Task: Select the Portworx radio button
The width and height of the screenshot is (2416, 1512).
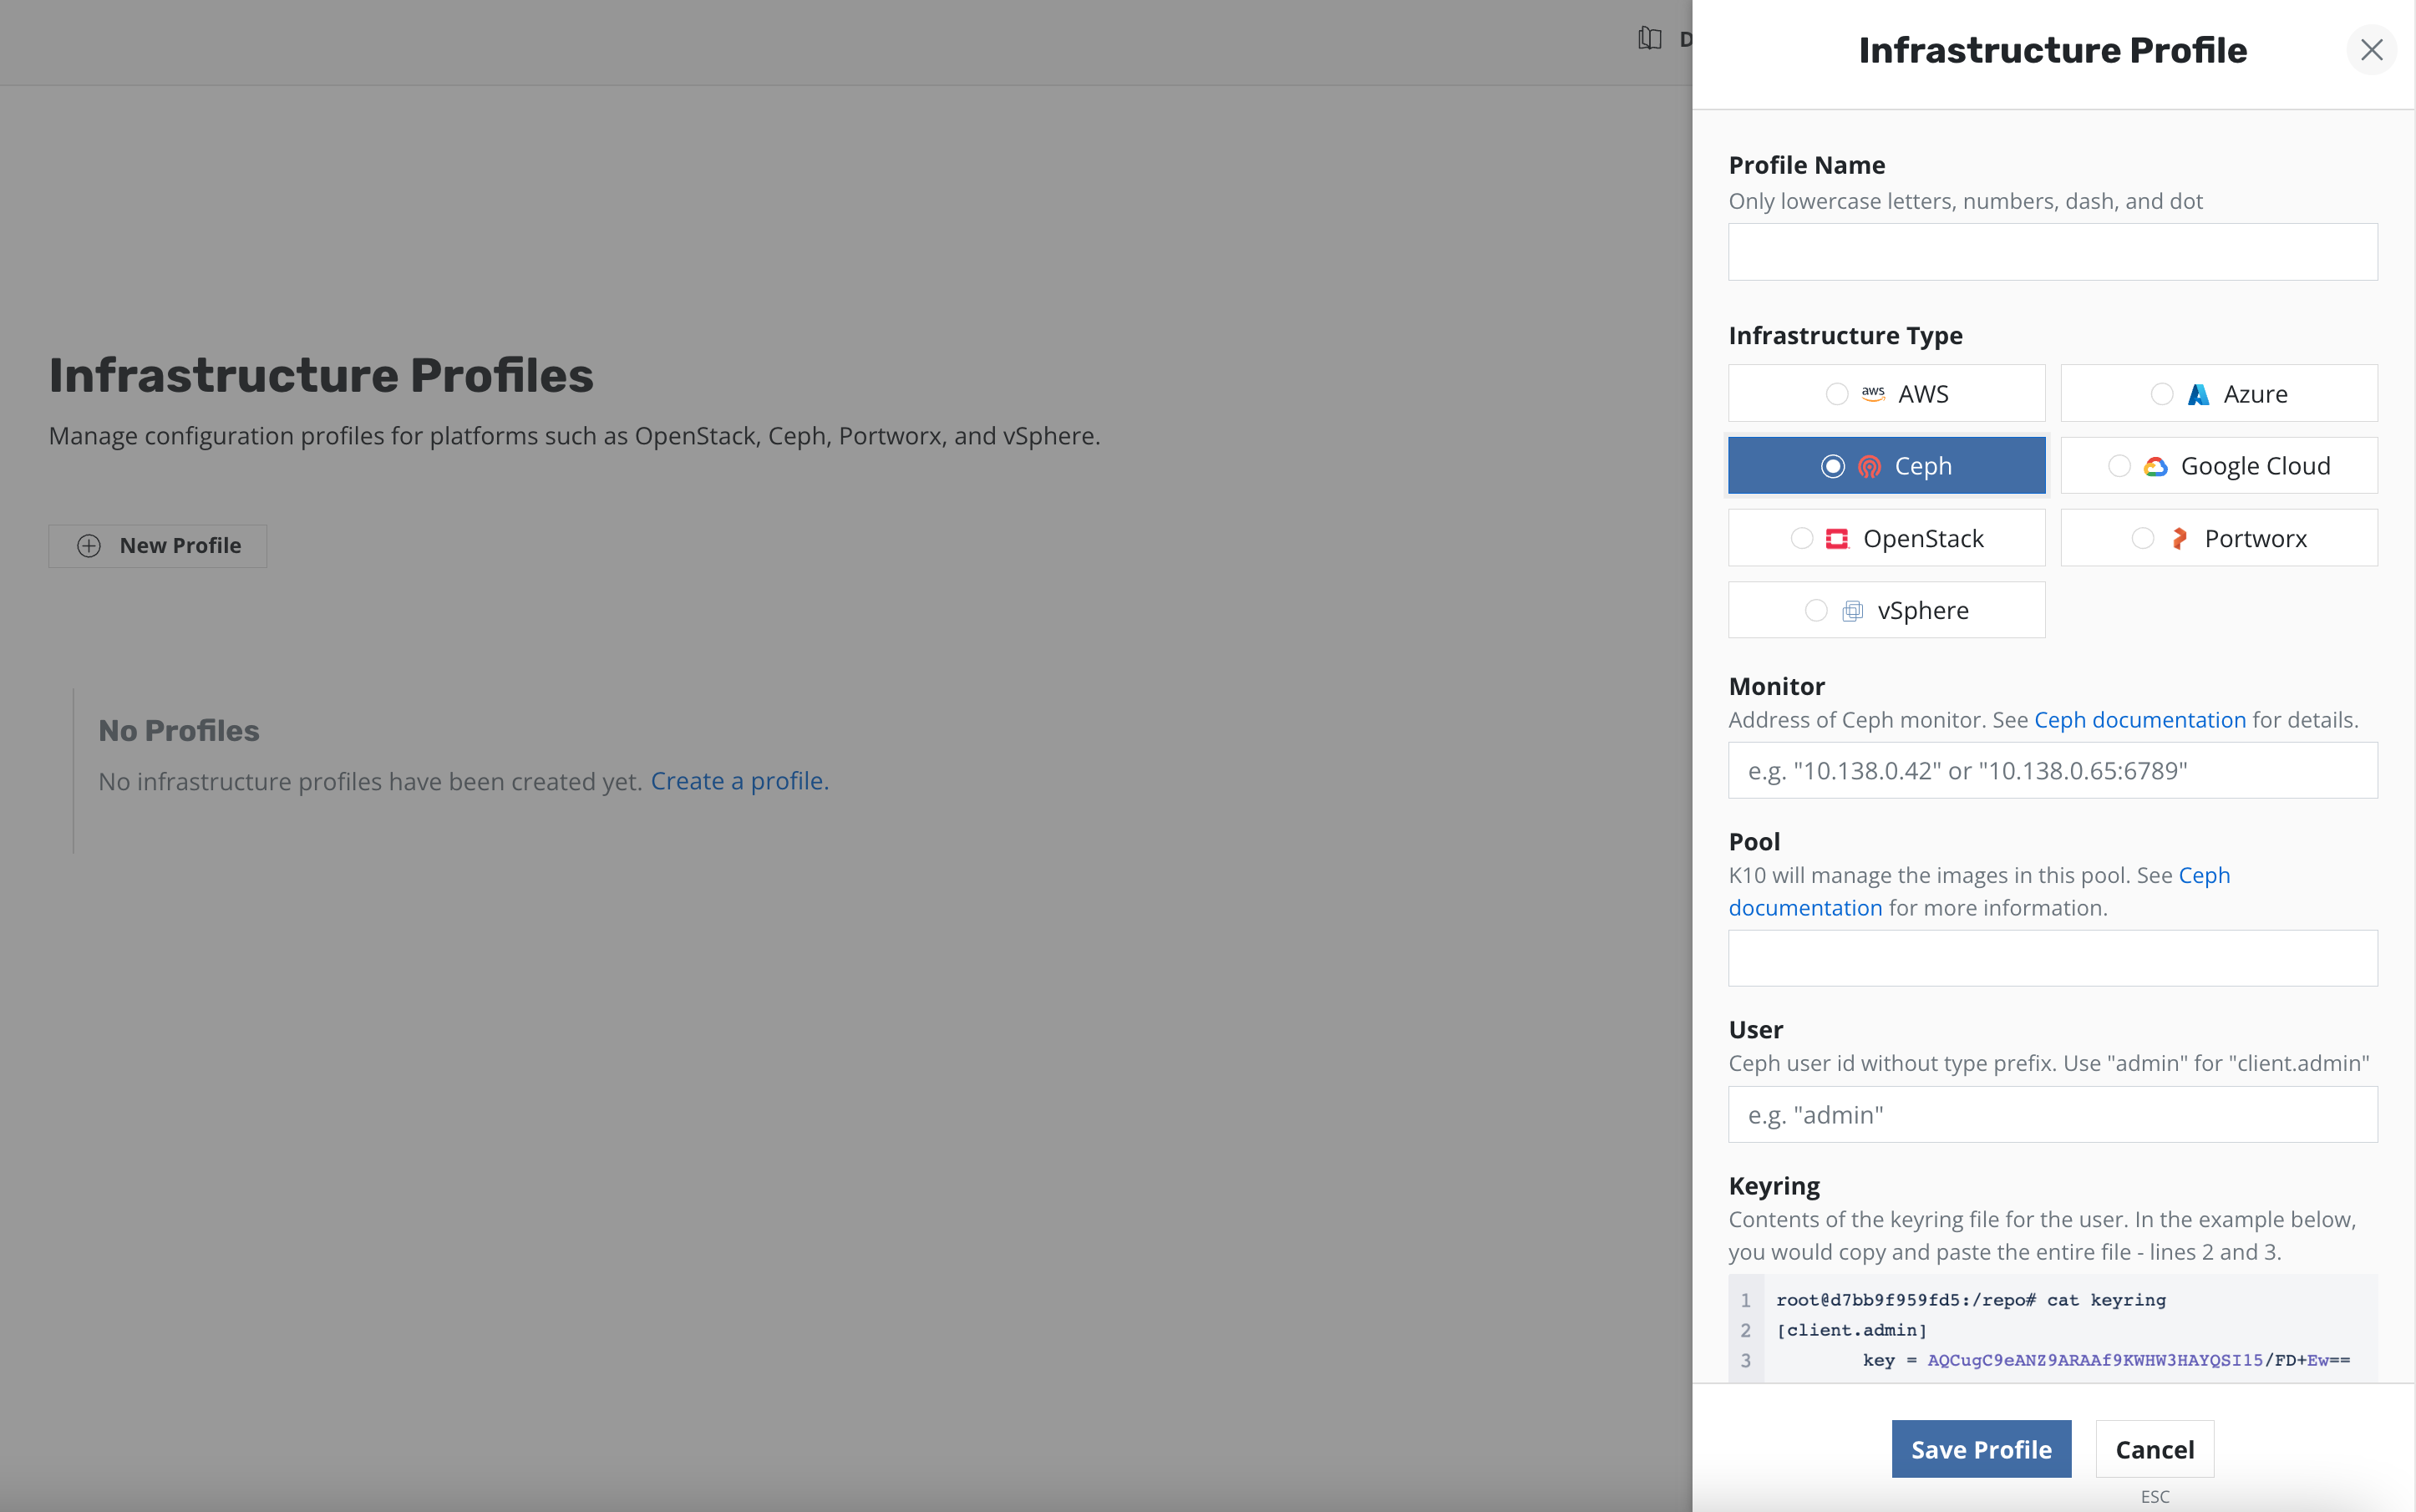Action: click(x=2142, y=539)
